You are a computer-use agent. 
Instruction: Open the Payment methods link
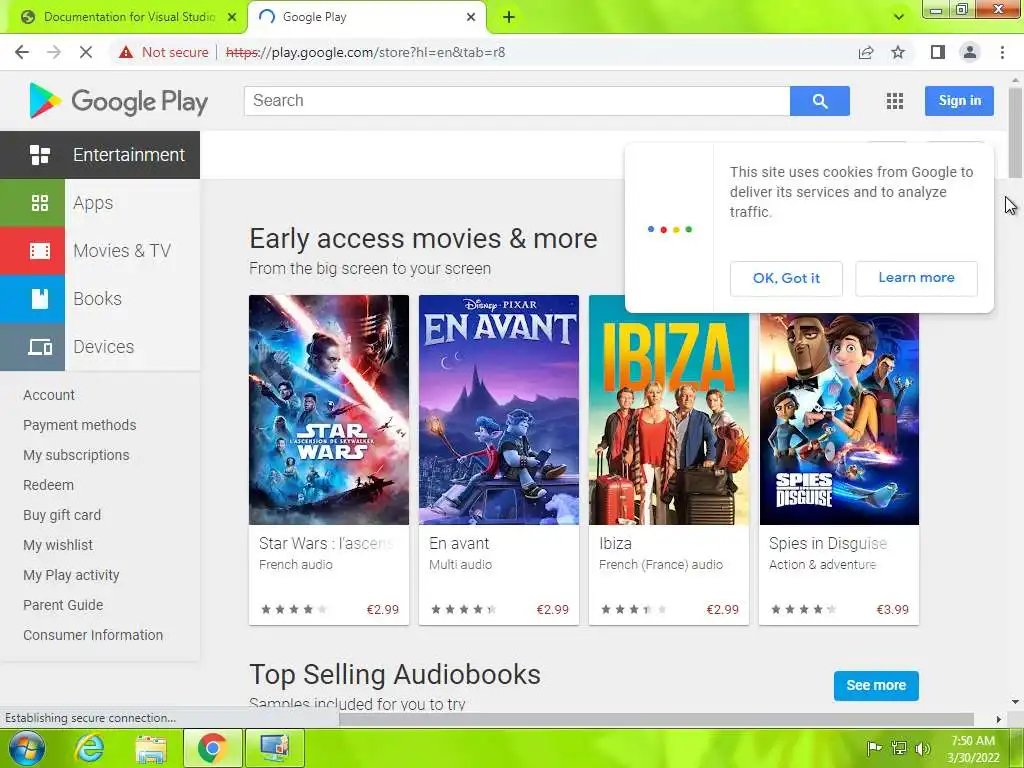pyautogui.click(x=80, y=425)
